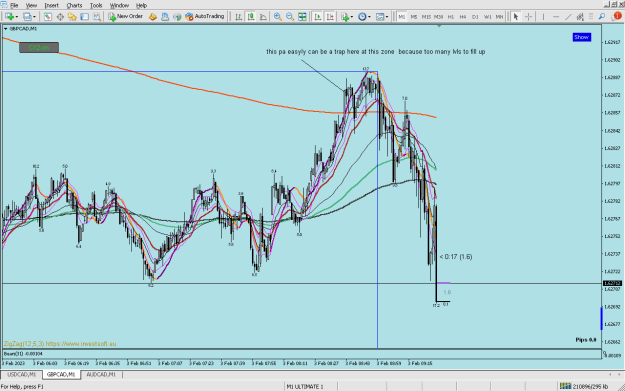Open the search magnifier
This screenshot has width=625, height=391.
[x=602, y=17]
